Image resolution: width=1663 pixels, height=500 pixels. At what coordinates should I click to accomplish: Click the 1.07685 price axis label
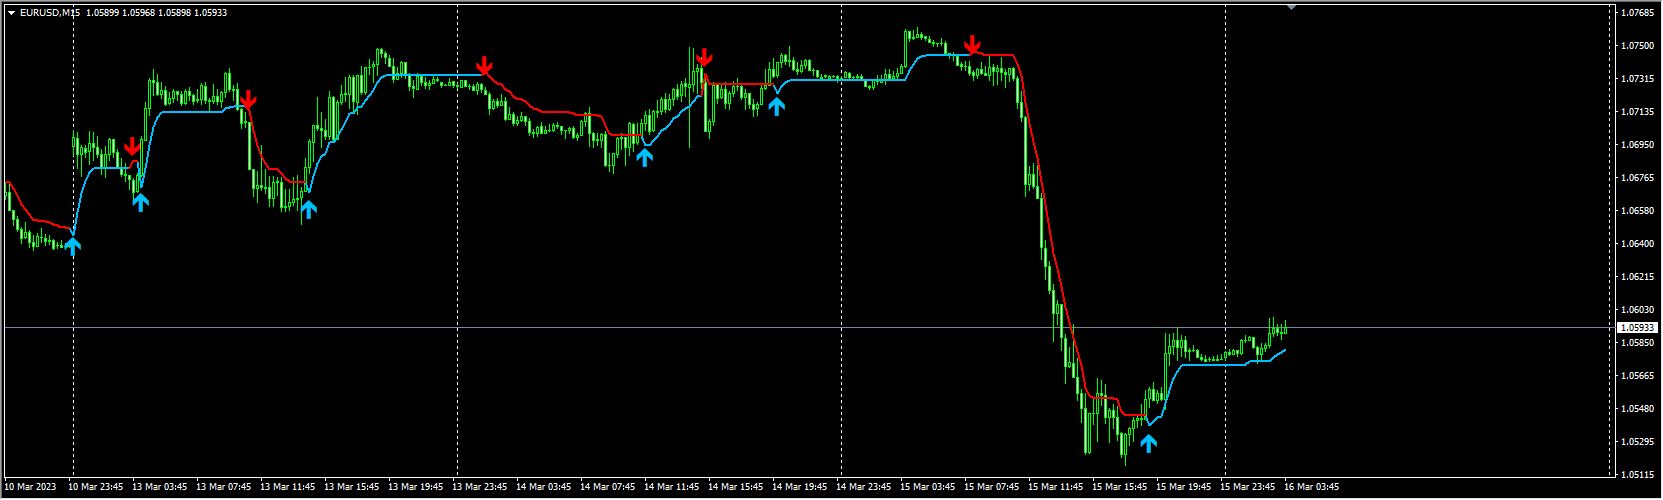tap(1636, 13)
